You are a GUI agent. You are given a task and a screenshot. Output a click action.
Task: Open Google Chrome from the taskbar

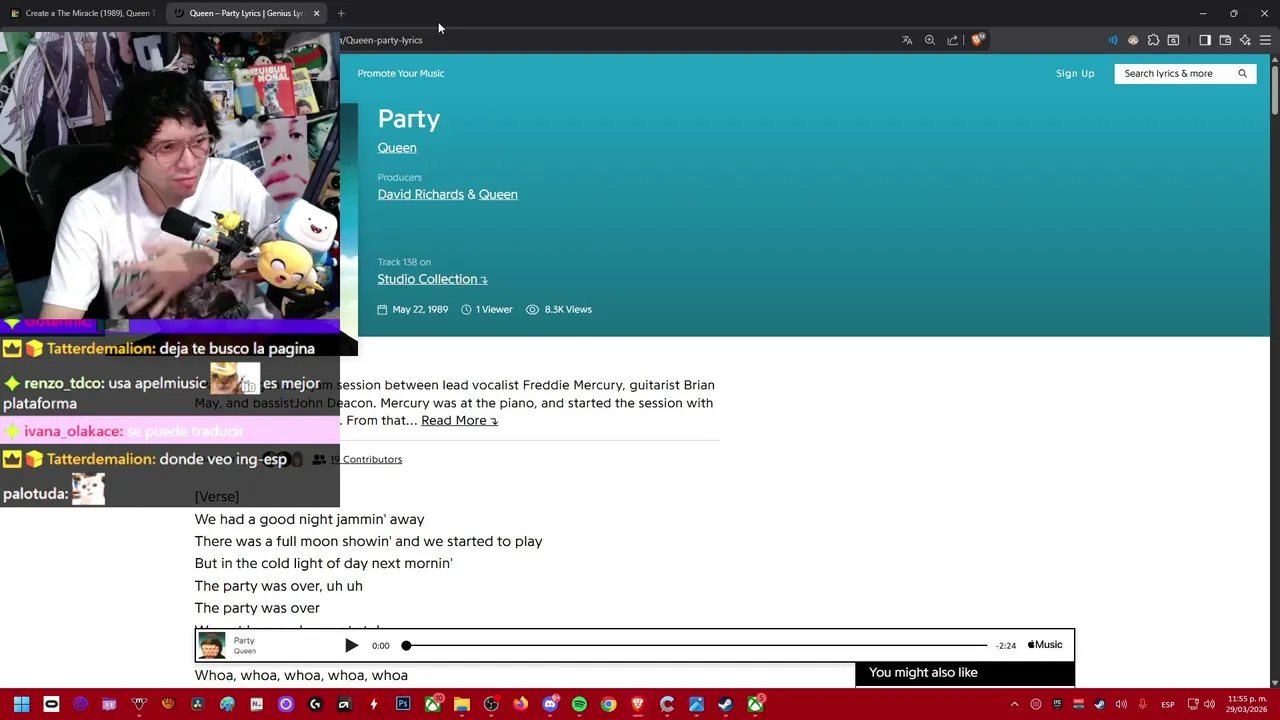point(608,704)
